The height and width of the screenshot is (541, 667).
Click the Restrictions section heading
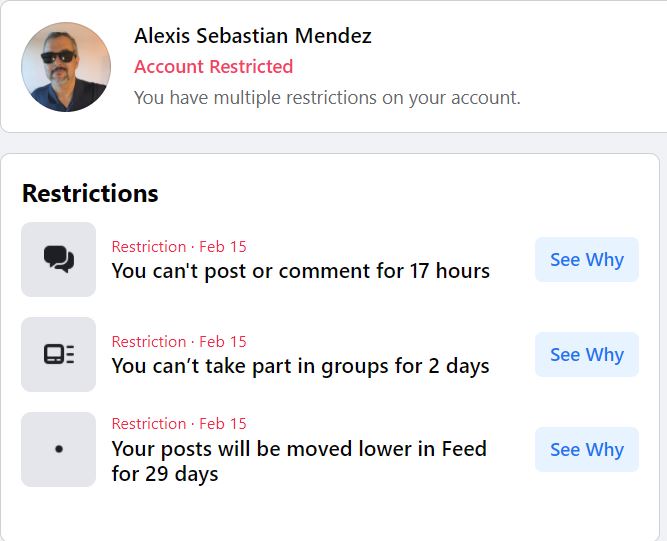pos(90,193)
